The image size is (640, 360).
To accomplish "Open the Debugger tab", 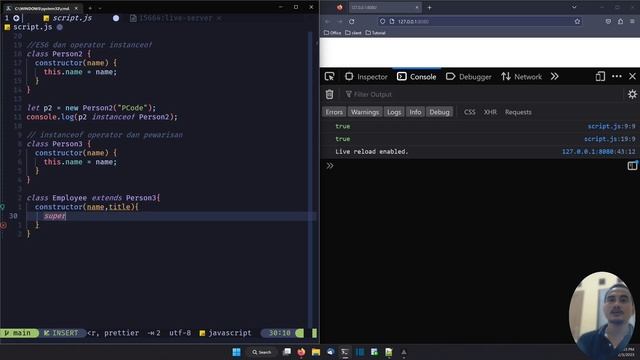I will coord(469,76).
